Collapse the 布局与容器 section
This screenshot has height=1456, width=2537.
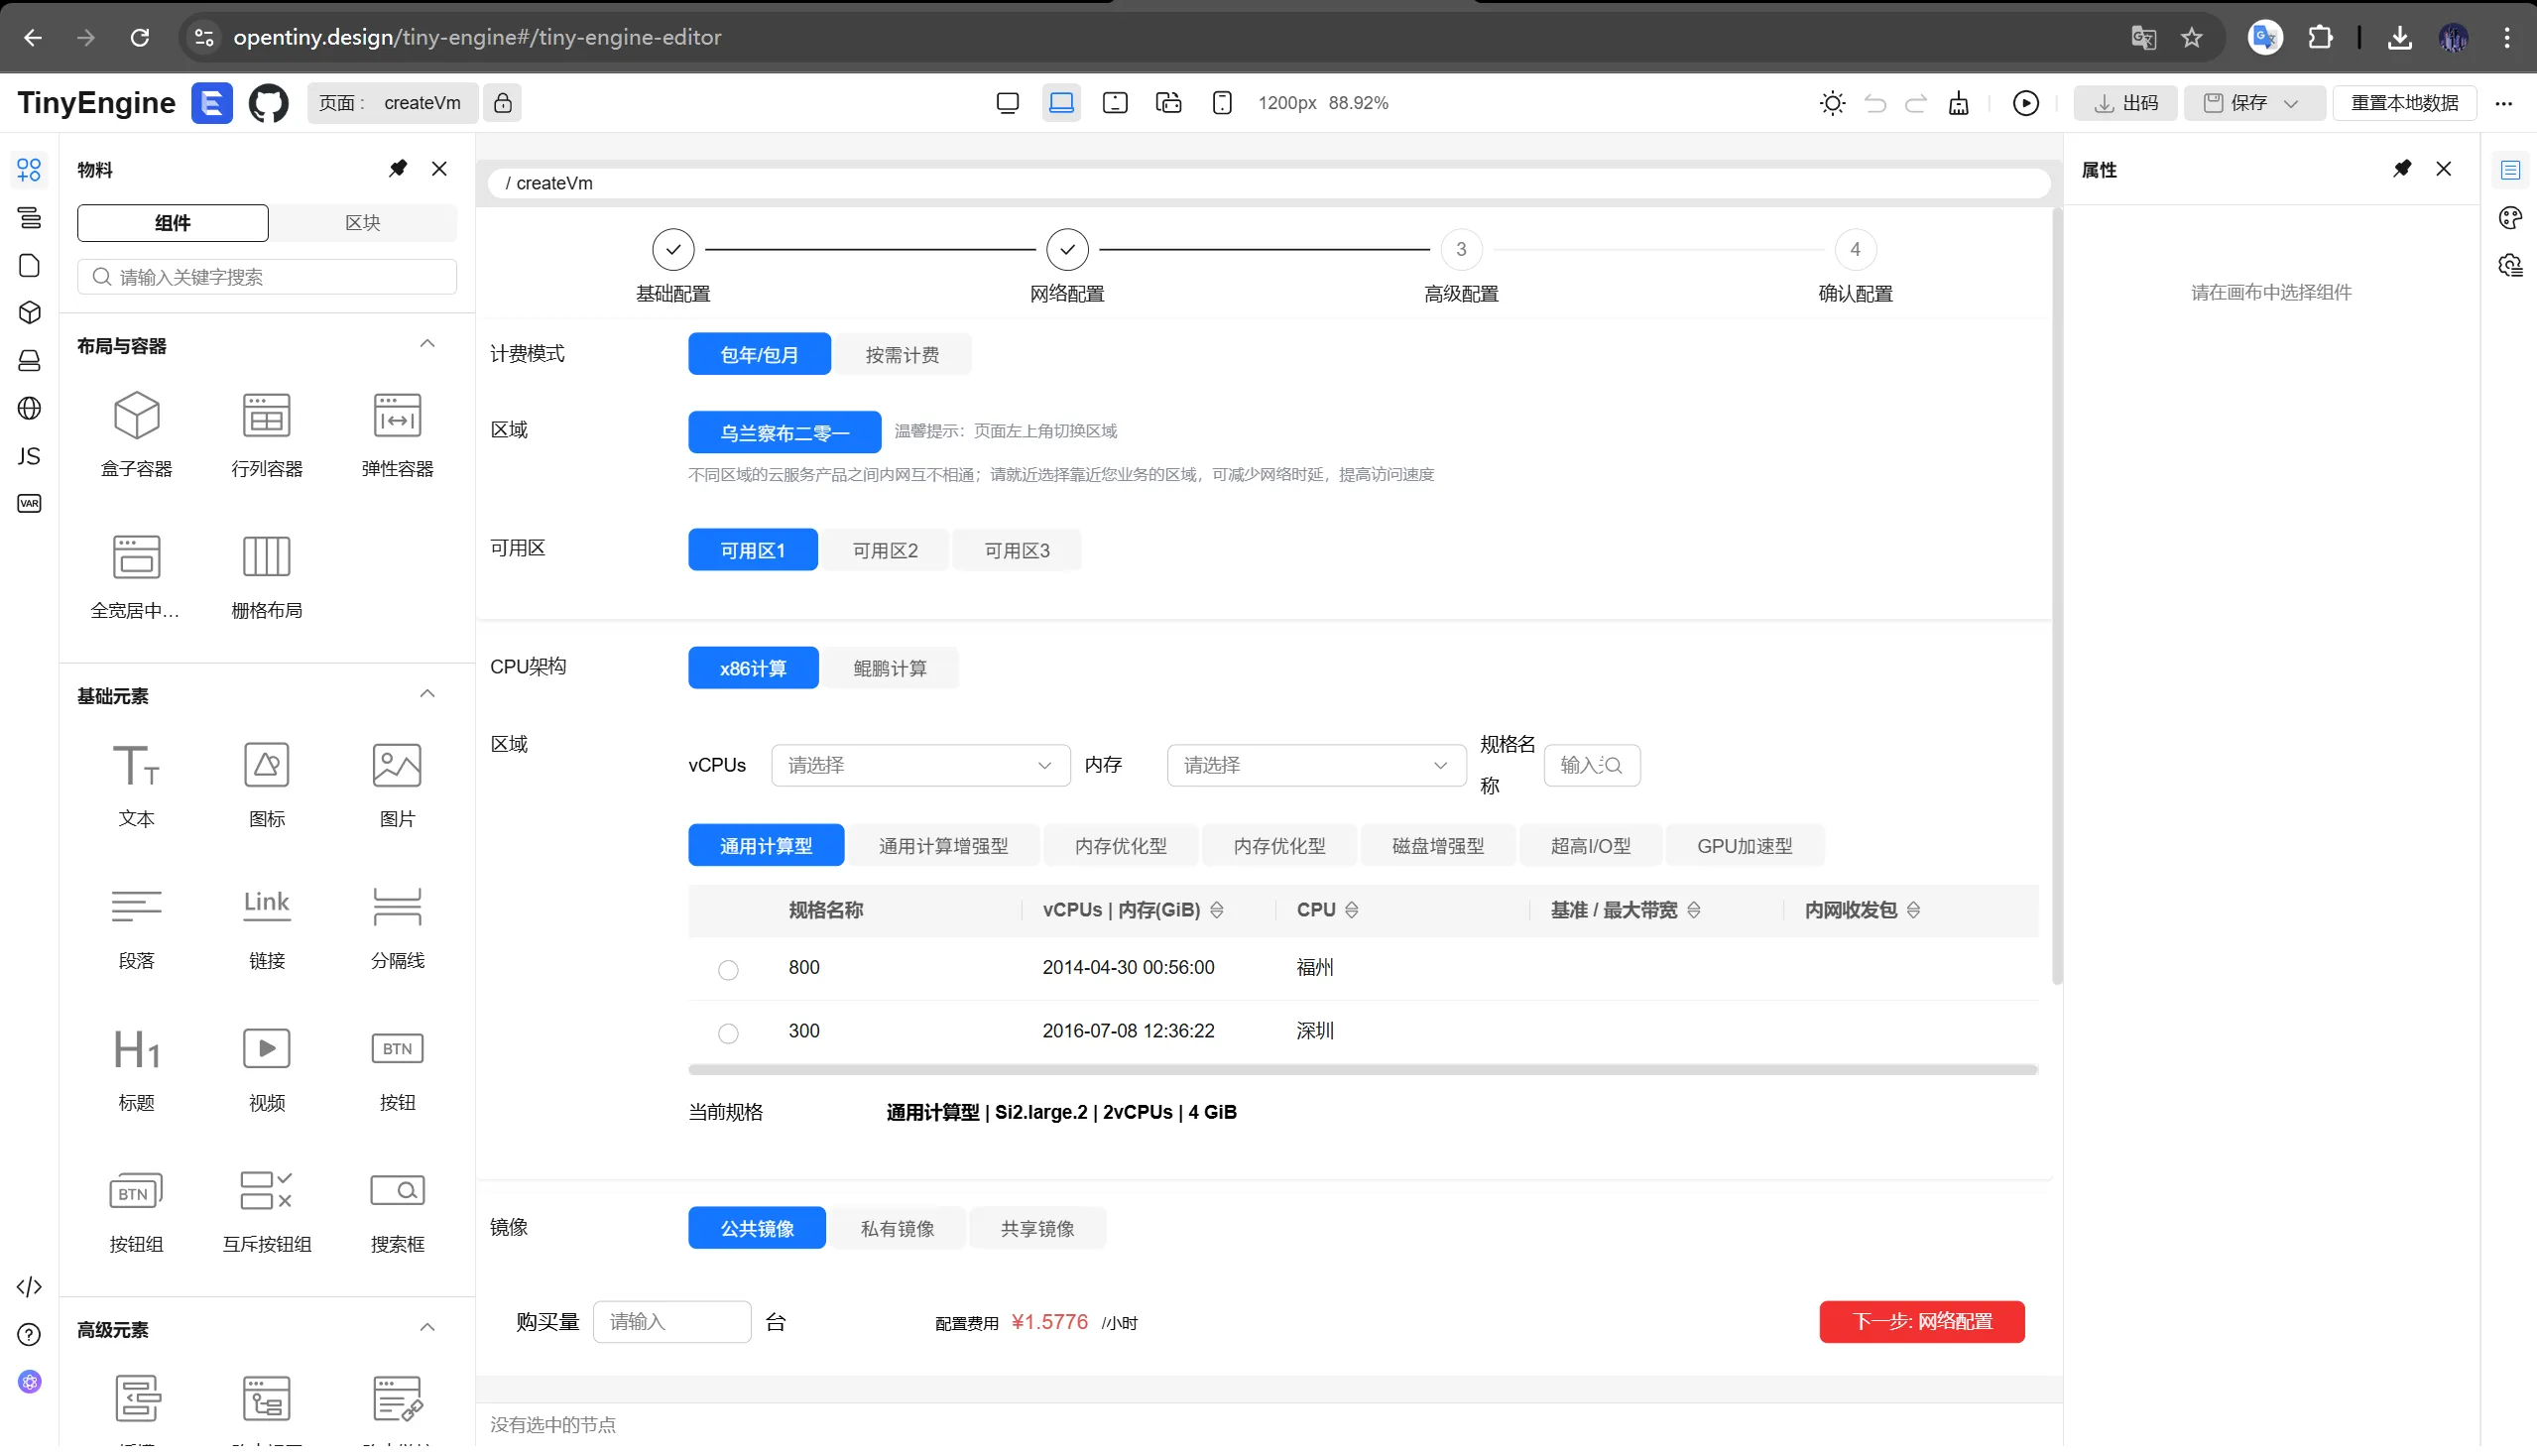pyautogui.click(x=427, y=345)
